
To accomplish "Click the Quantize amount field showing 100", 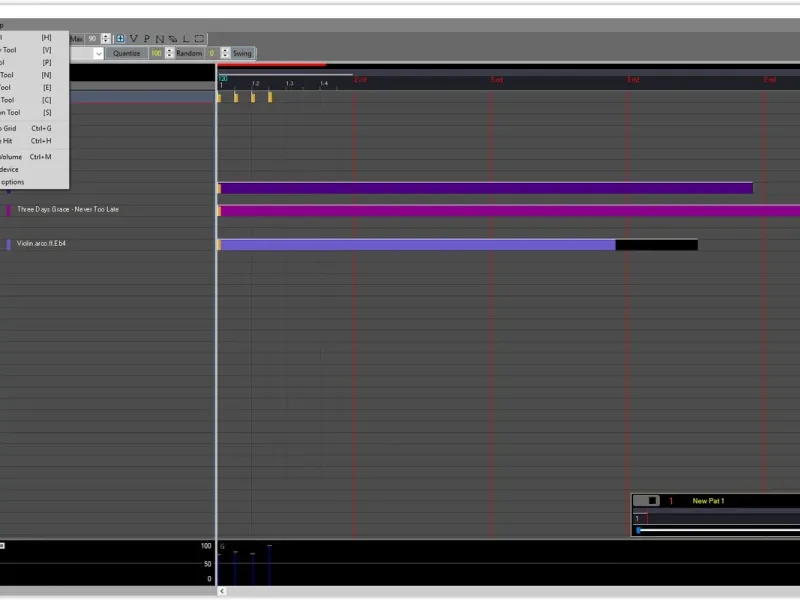I will click(x=156, y=53).
